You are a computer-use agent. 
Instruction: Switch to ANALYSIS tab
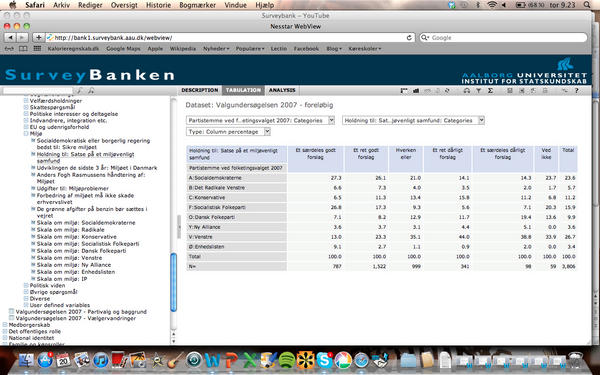tap(282, 90)
